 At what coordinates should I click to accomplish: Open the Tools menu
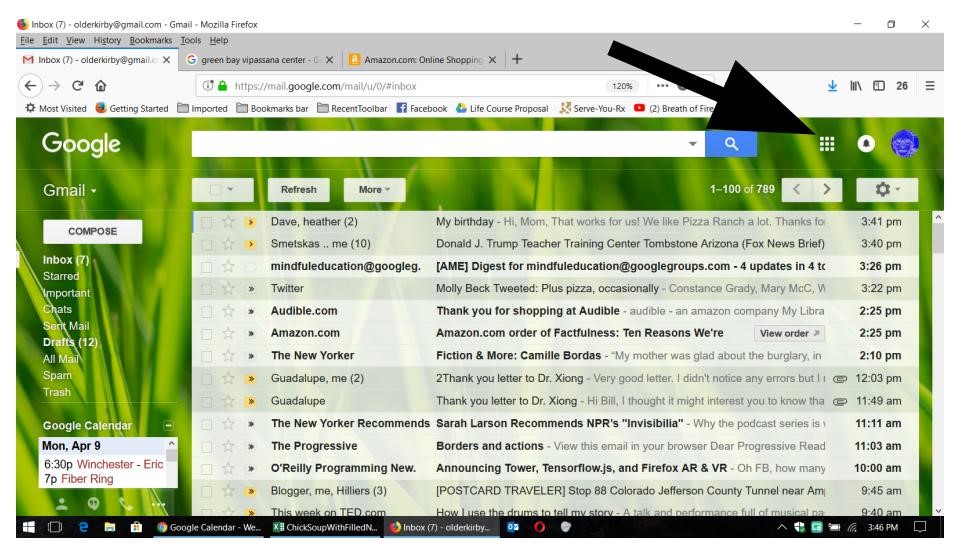pyautogui.click(x=191, y=40)
